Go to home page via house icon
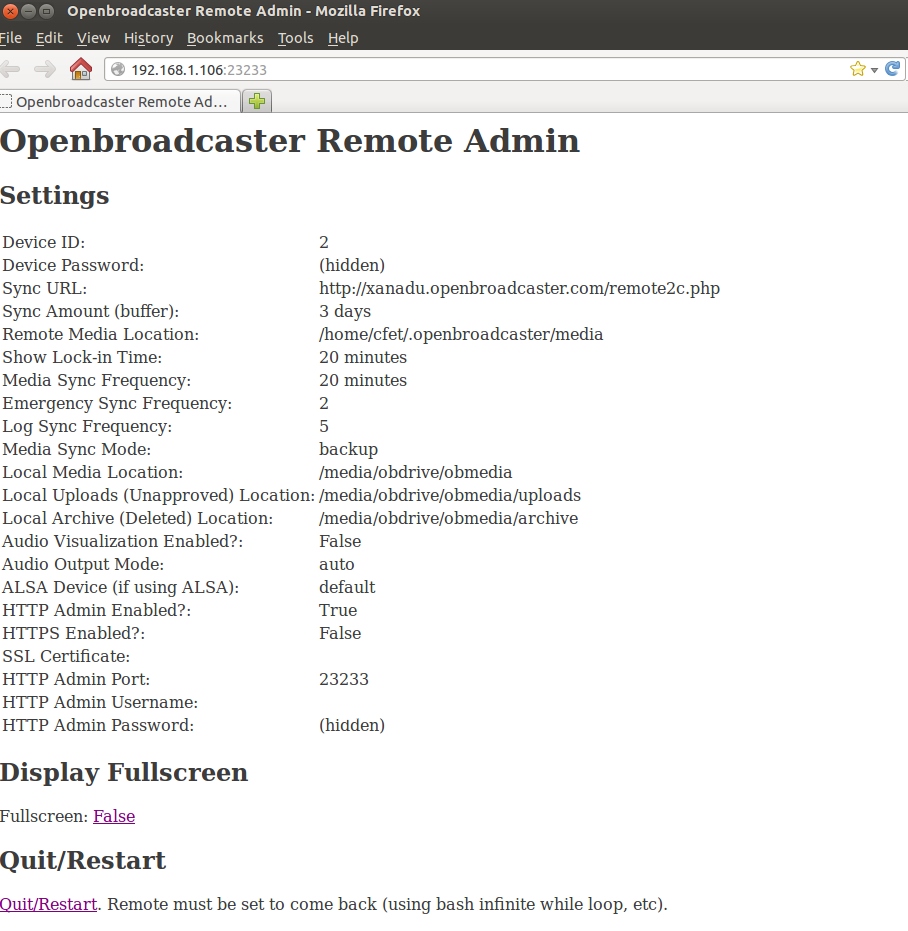This screenshot has height=931, width=908. (81, 69)
